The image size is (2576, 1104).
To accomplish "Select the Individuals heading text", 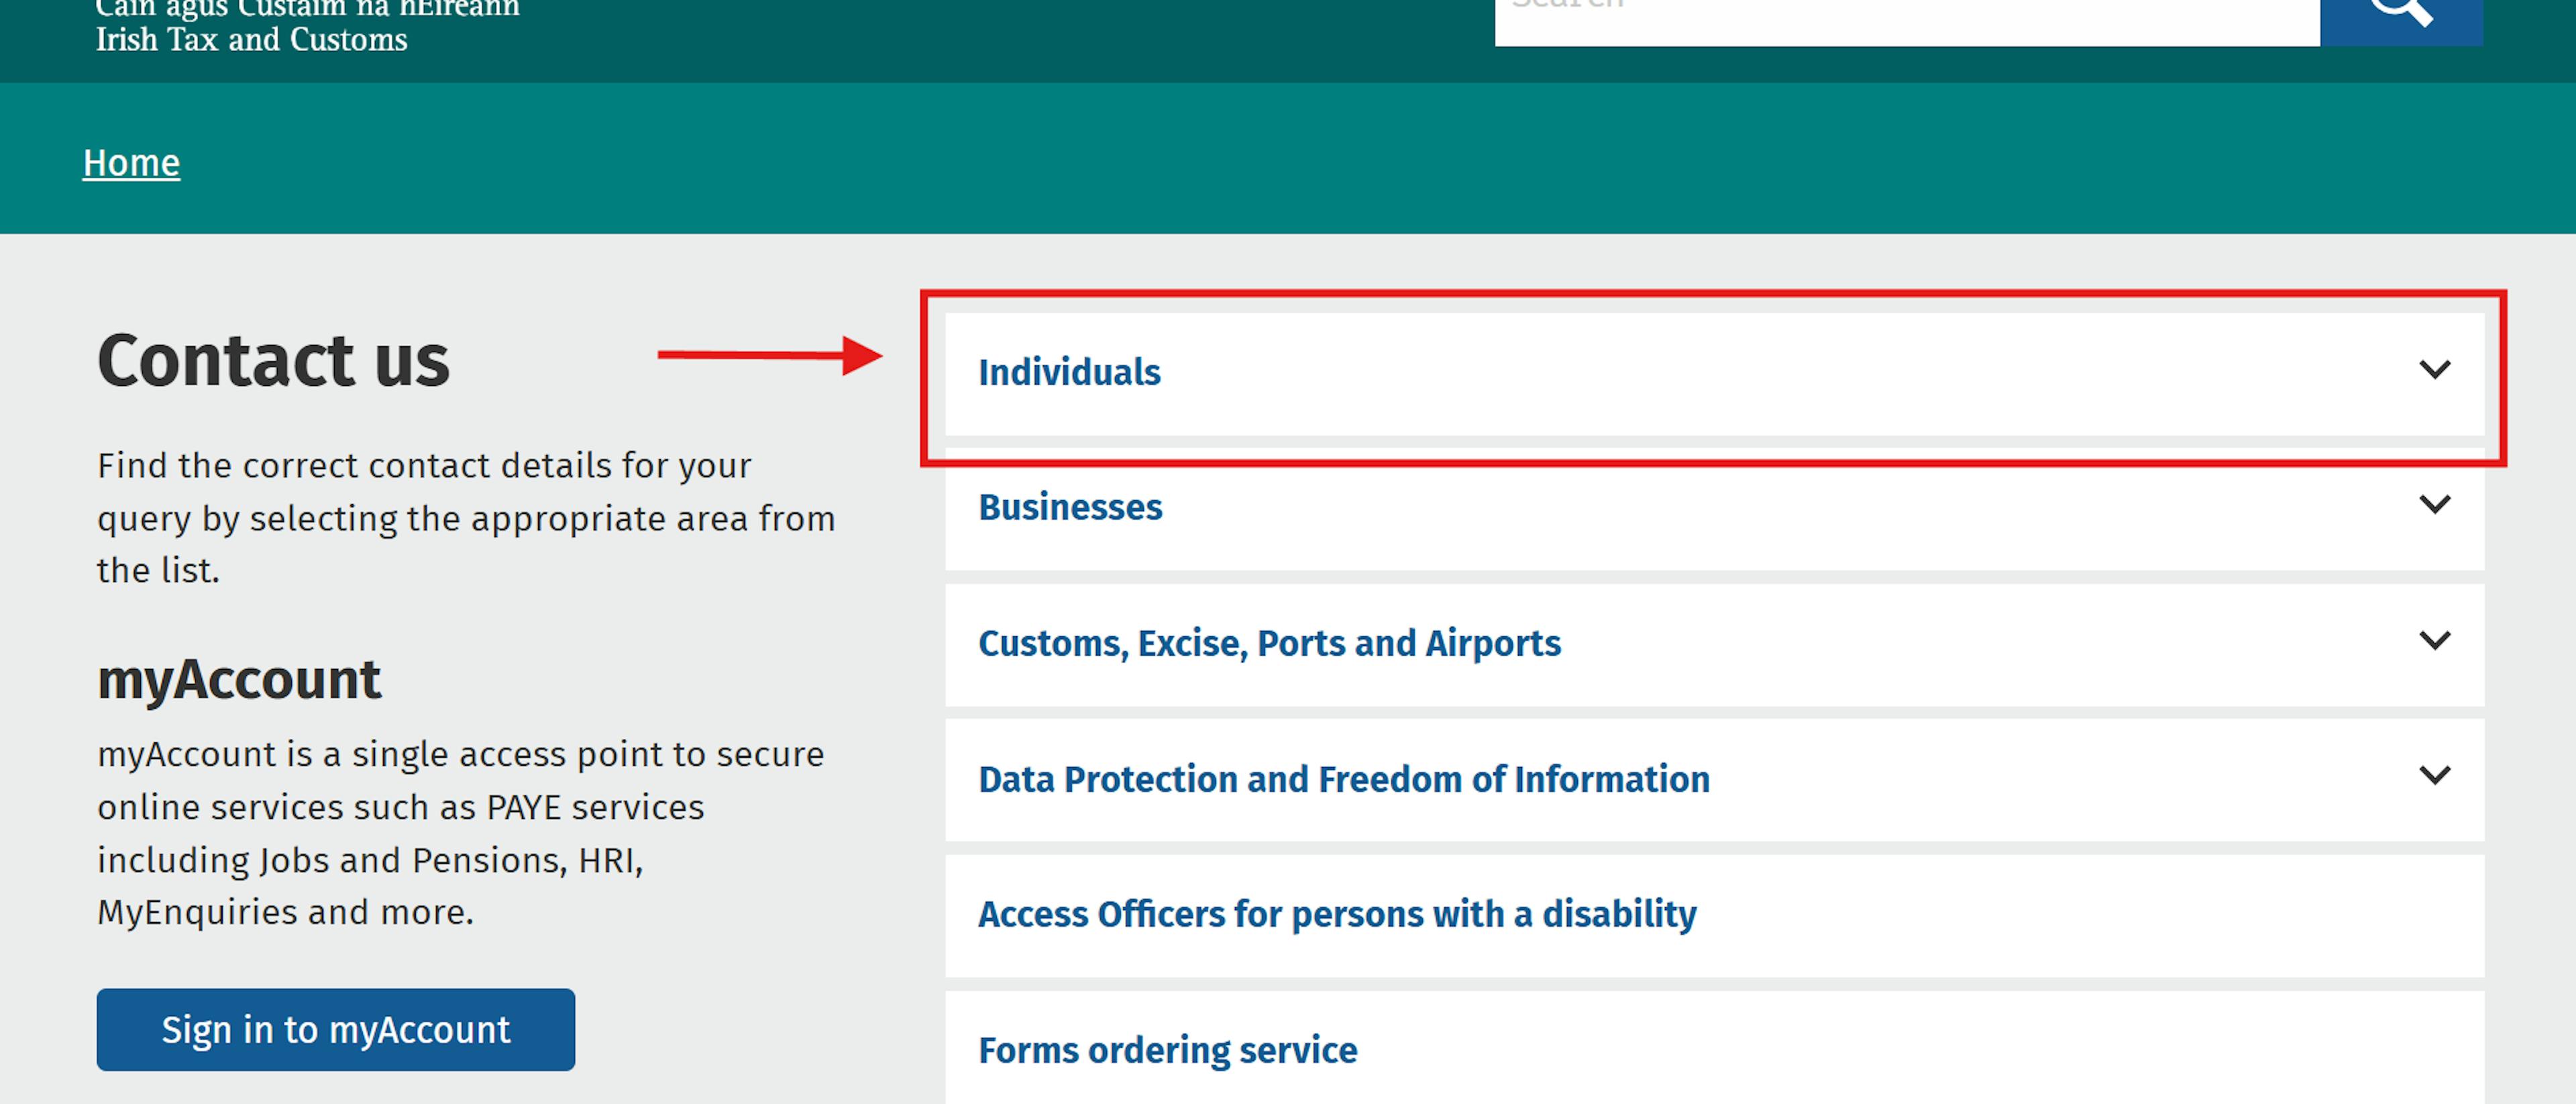I will (1070, 371).
